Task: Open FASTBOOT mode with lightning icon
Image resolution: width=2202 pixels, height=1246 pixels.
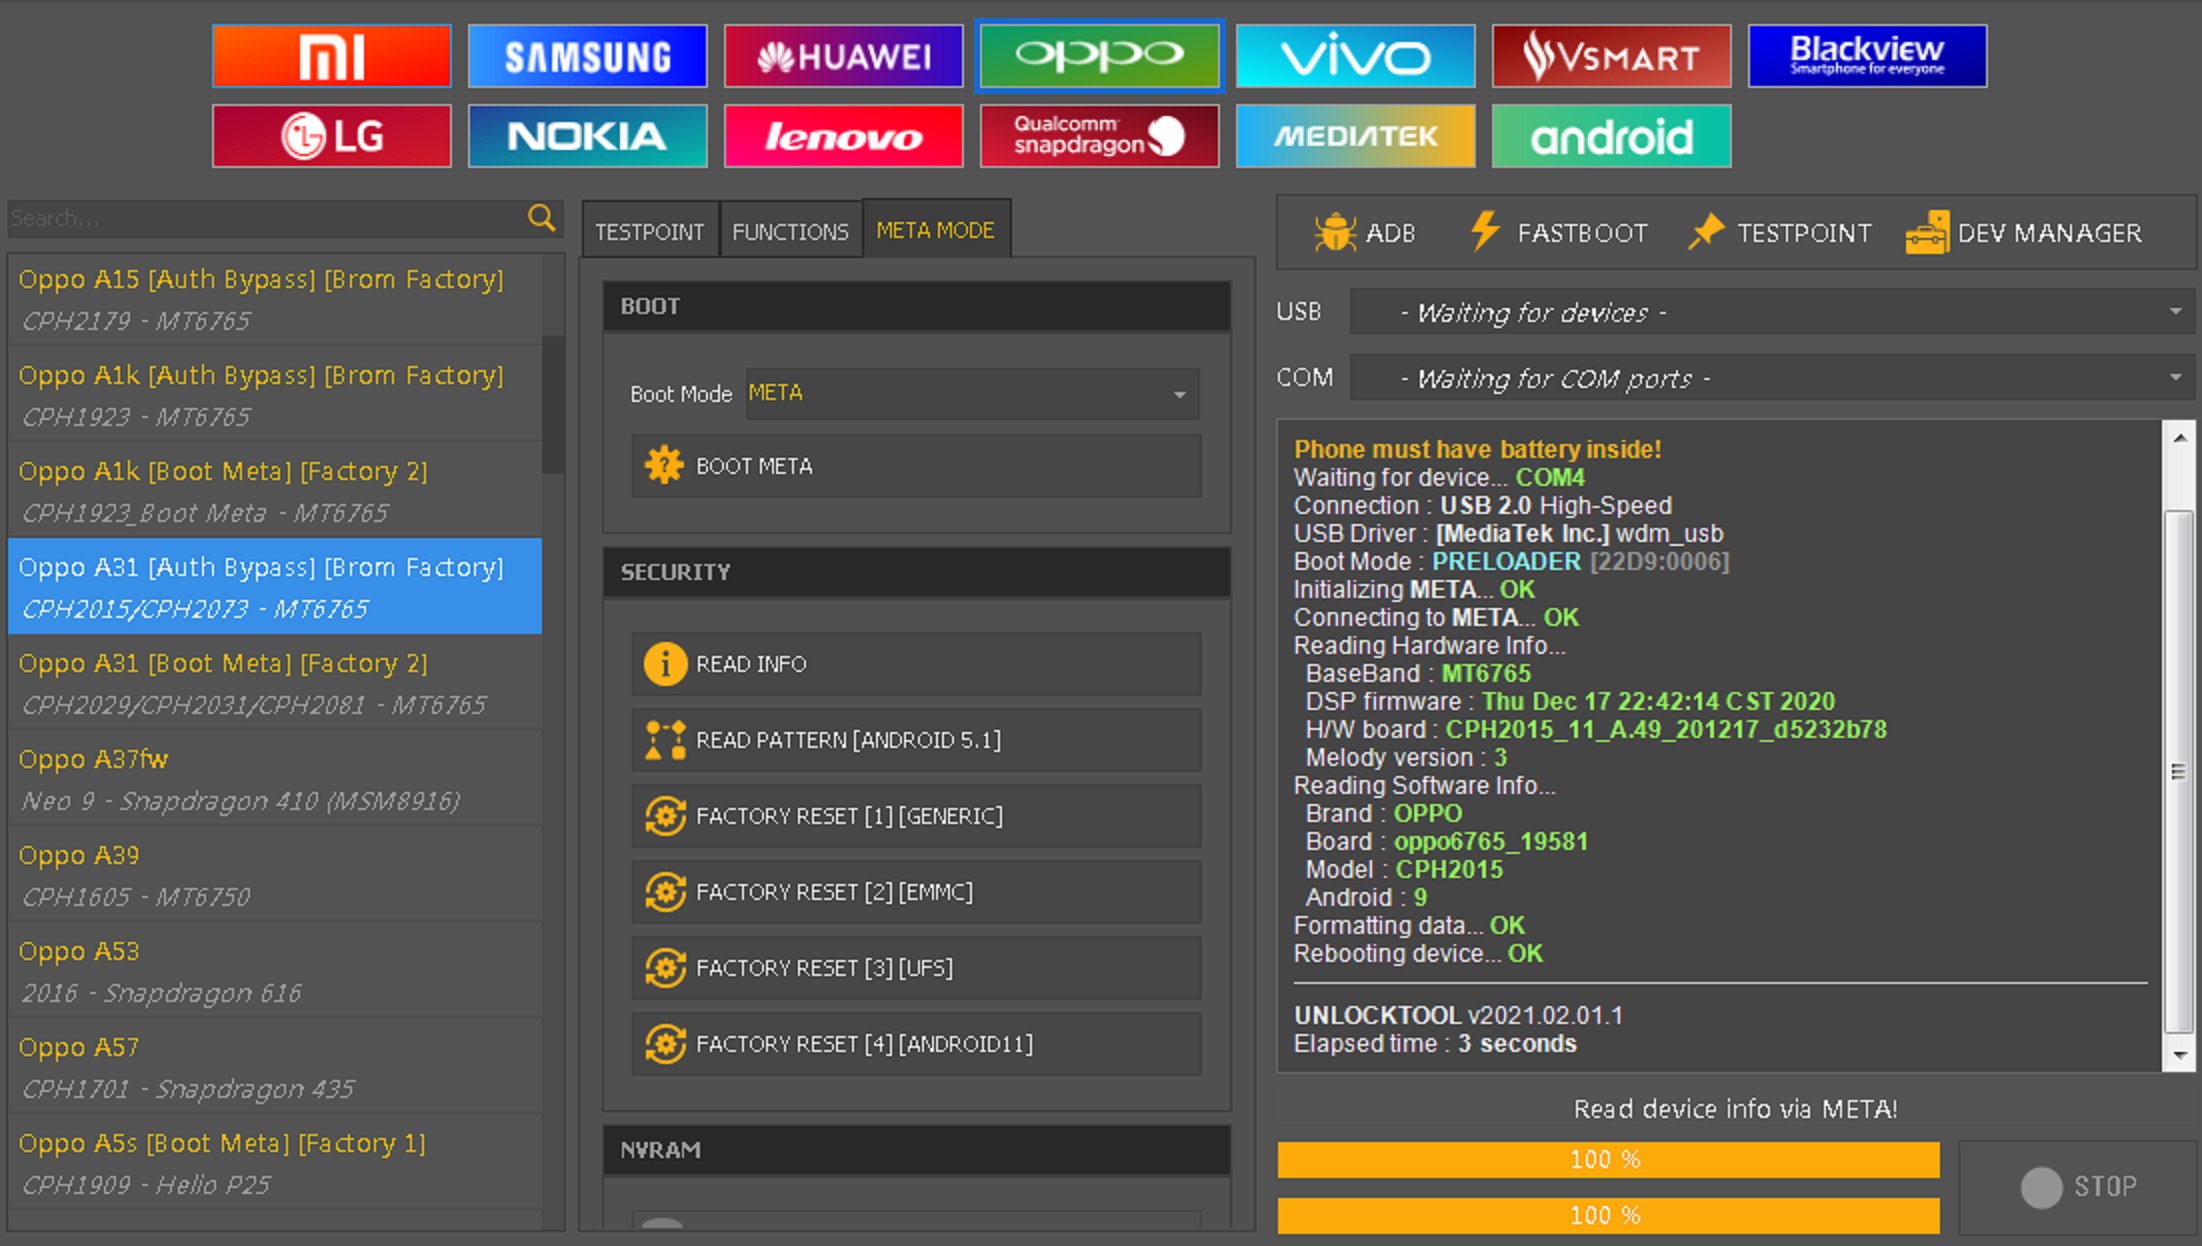Action: click(x=1558, y=233)
